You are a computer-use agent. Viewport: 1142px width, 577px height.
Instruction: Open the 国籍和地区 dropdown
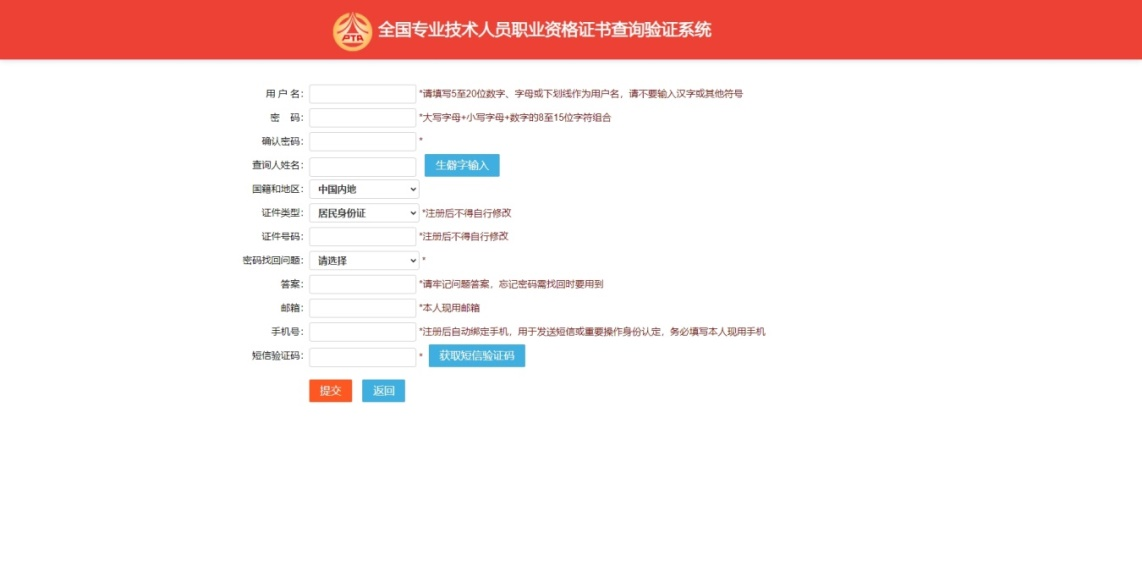pos(364,189)
